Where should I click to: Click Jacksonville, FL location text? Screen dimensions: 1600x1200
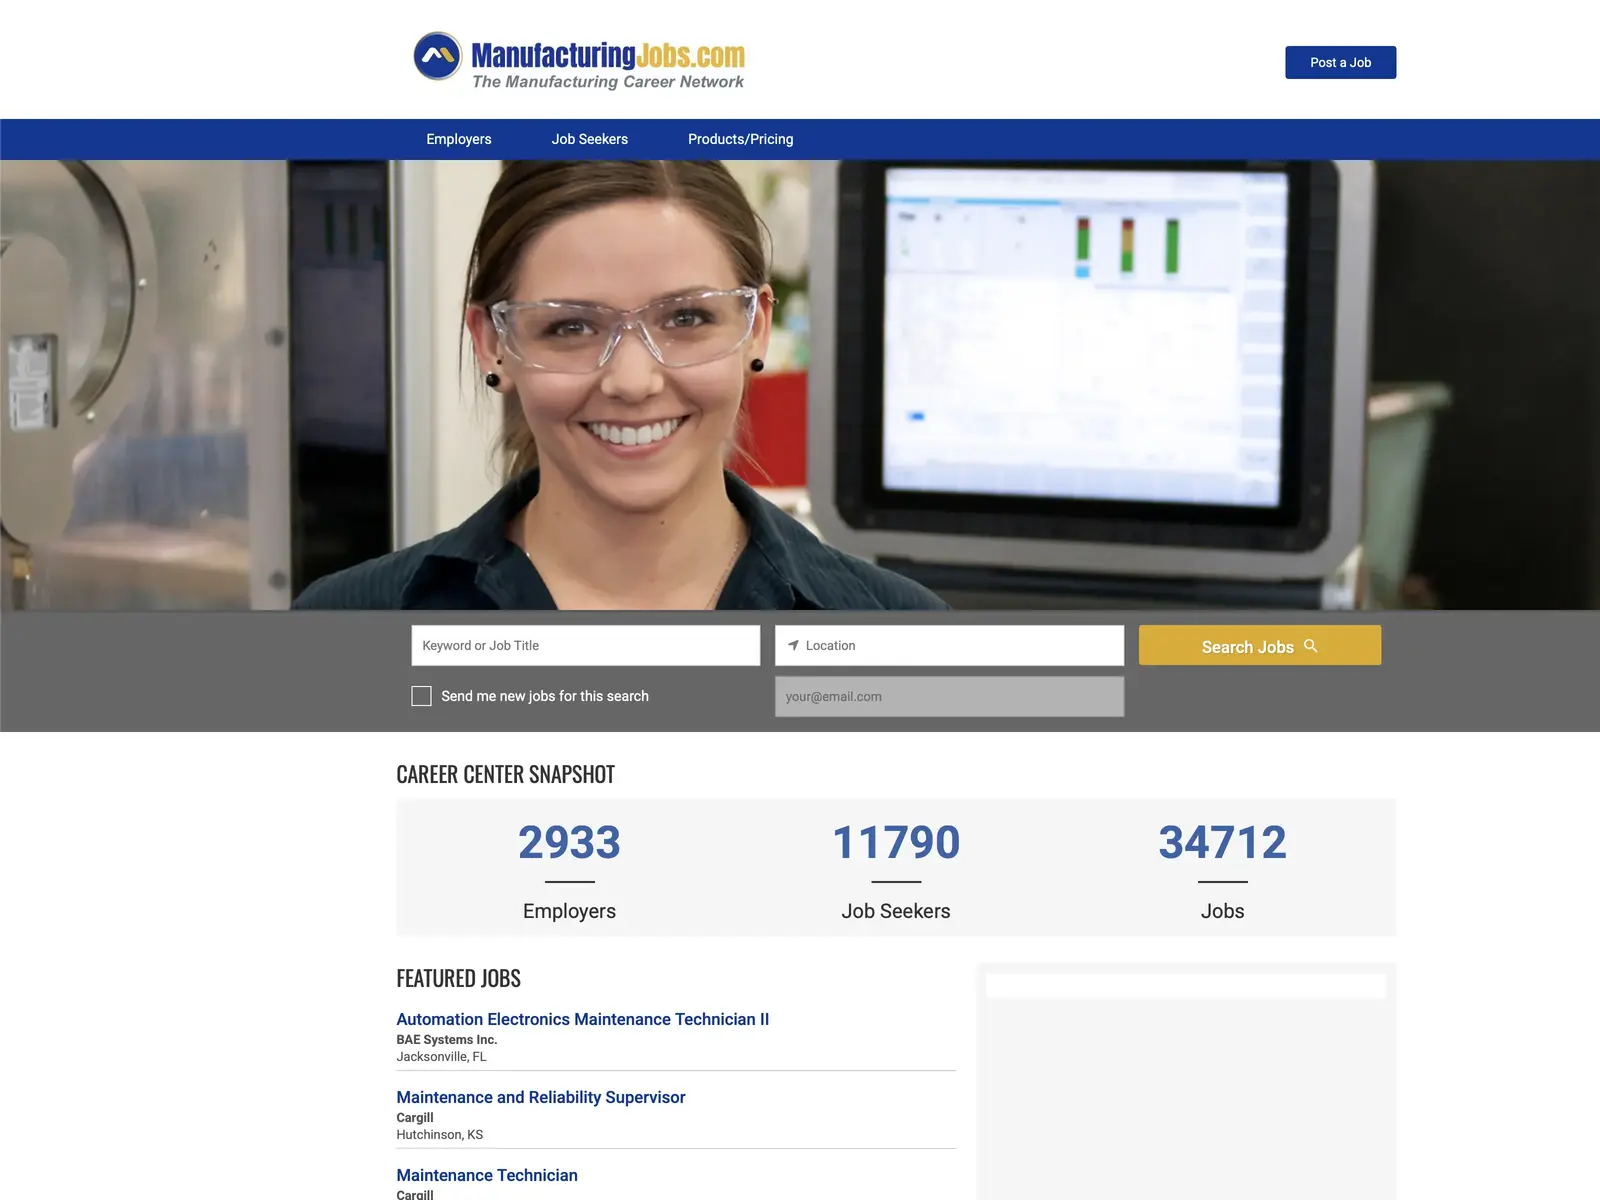(441, 1057)
